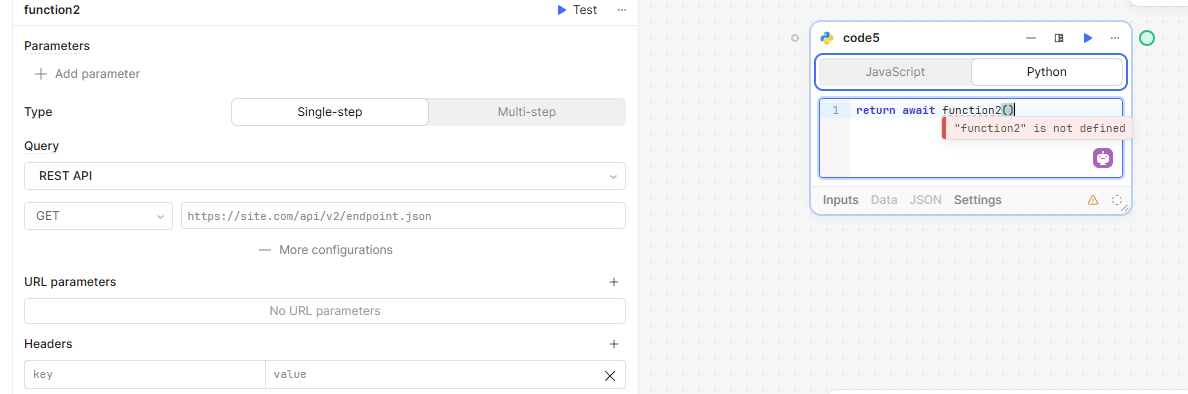Open the Inputs tab in code5
This screenshot has height=394, width=1188.
pos(840,200)
